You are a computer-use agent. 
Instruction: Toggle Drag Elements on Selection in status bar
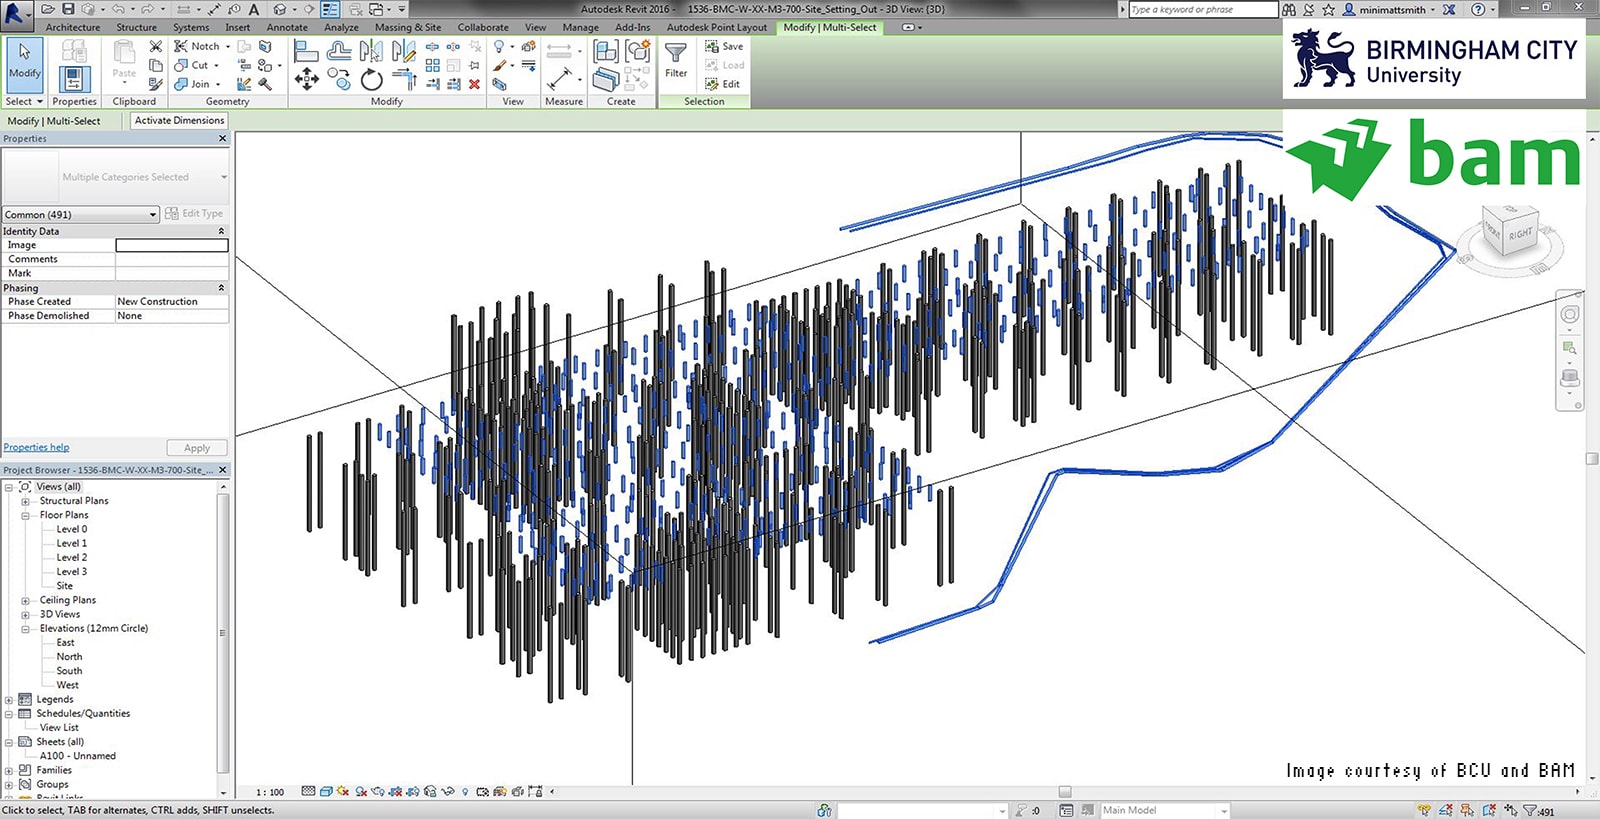(x=1511, y=810)
